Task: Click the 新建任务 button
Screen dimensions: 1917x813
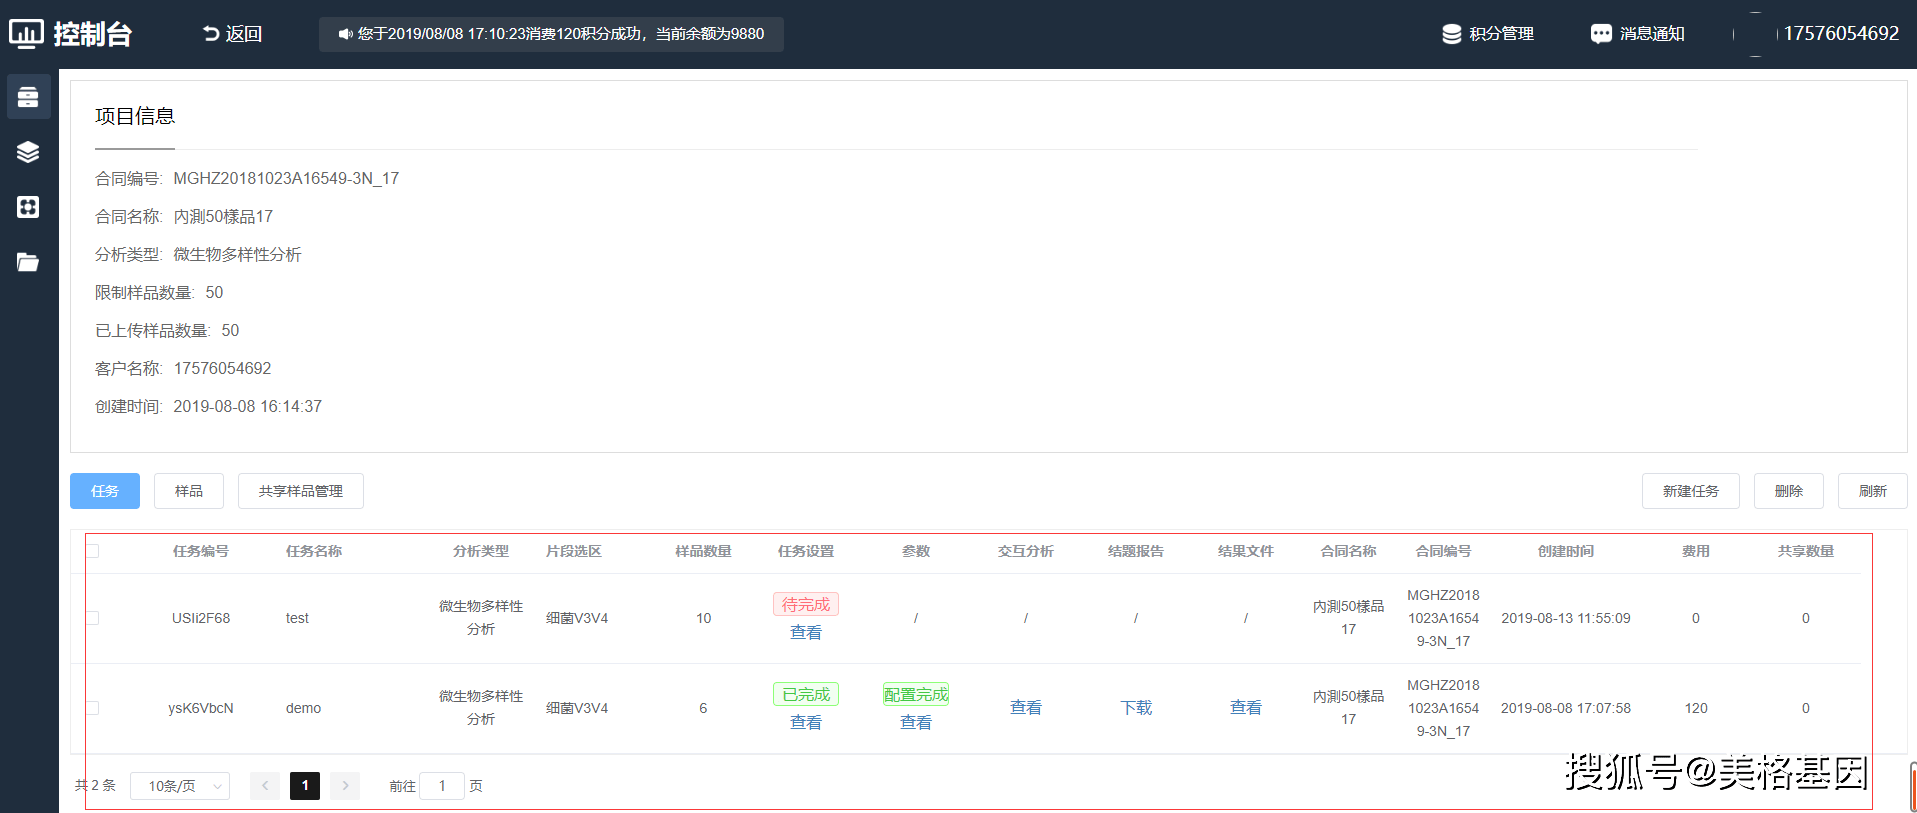Action: point(1690,491)
